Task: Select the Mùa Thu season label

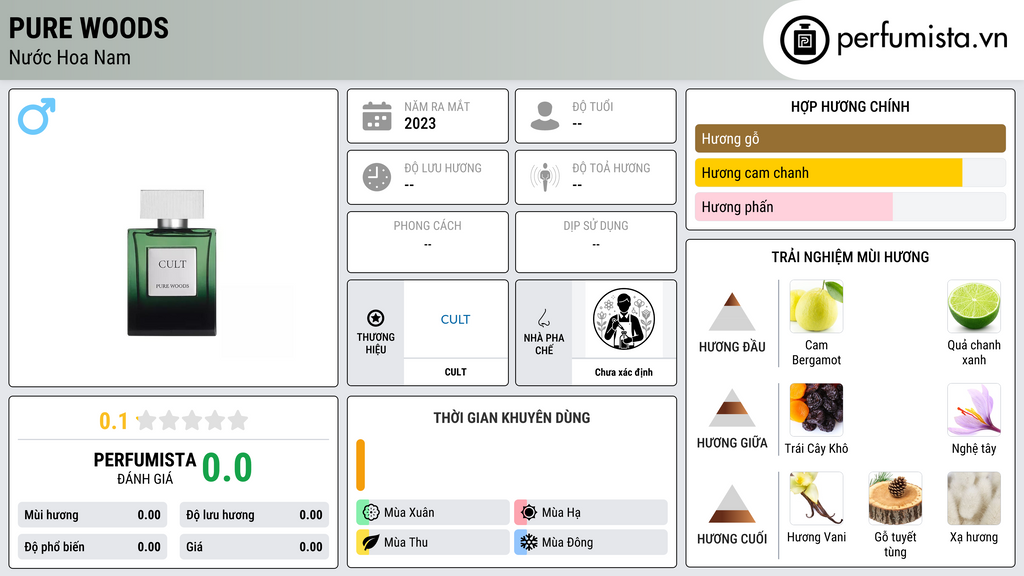Action: (406, 542)
